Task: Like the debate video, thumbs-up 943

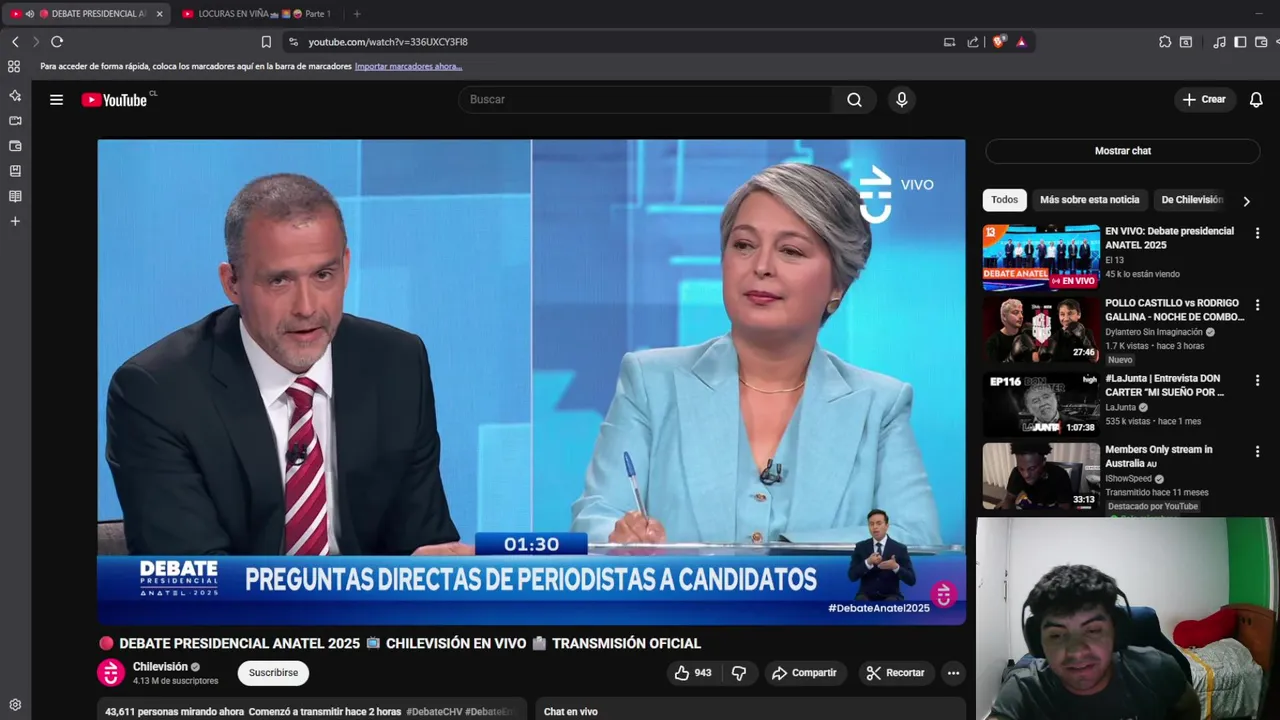Action: click(x=692, y=673)
